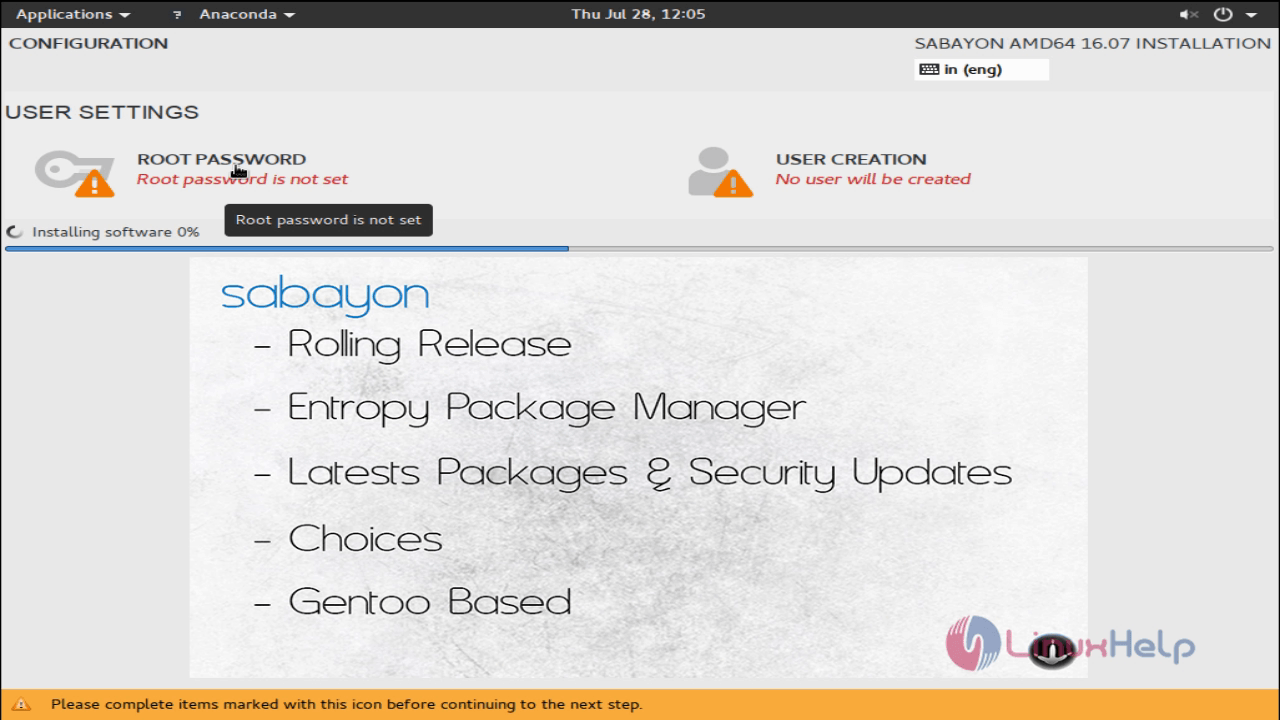Expand the system menu arrow
The image size is (1280, 720).
[1250, 15]
